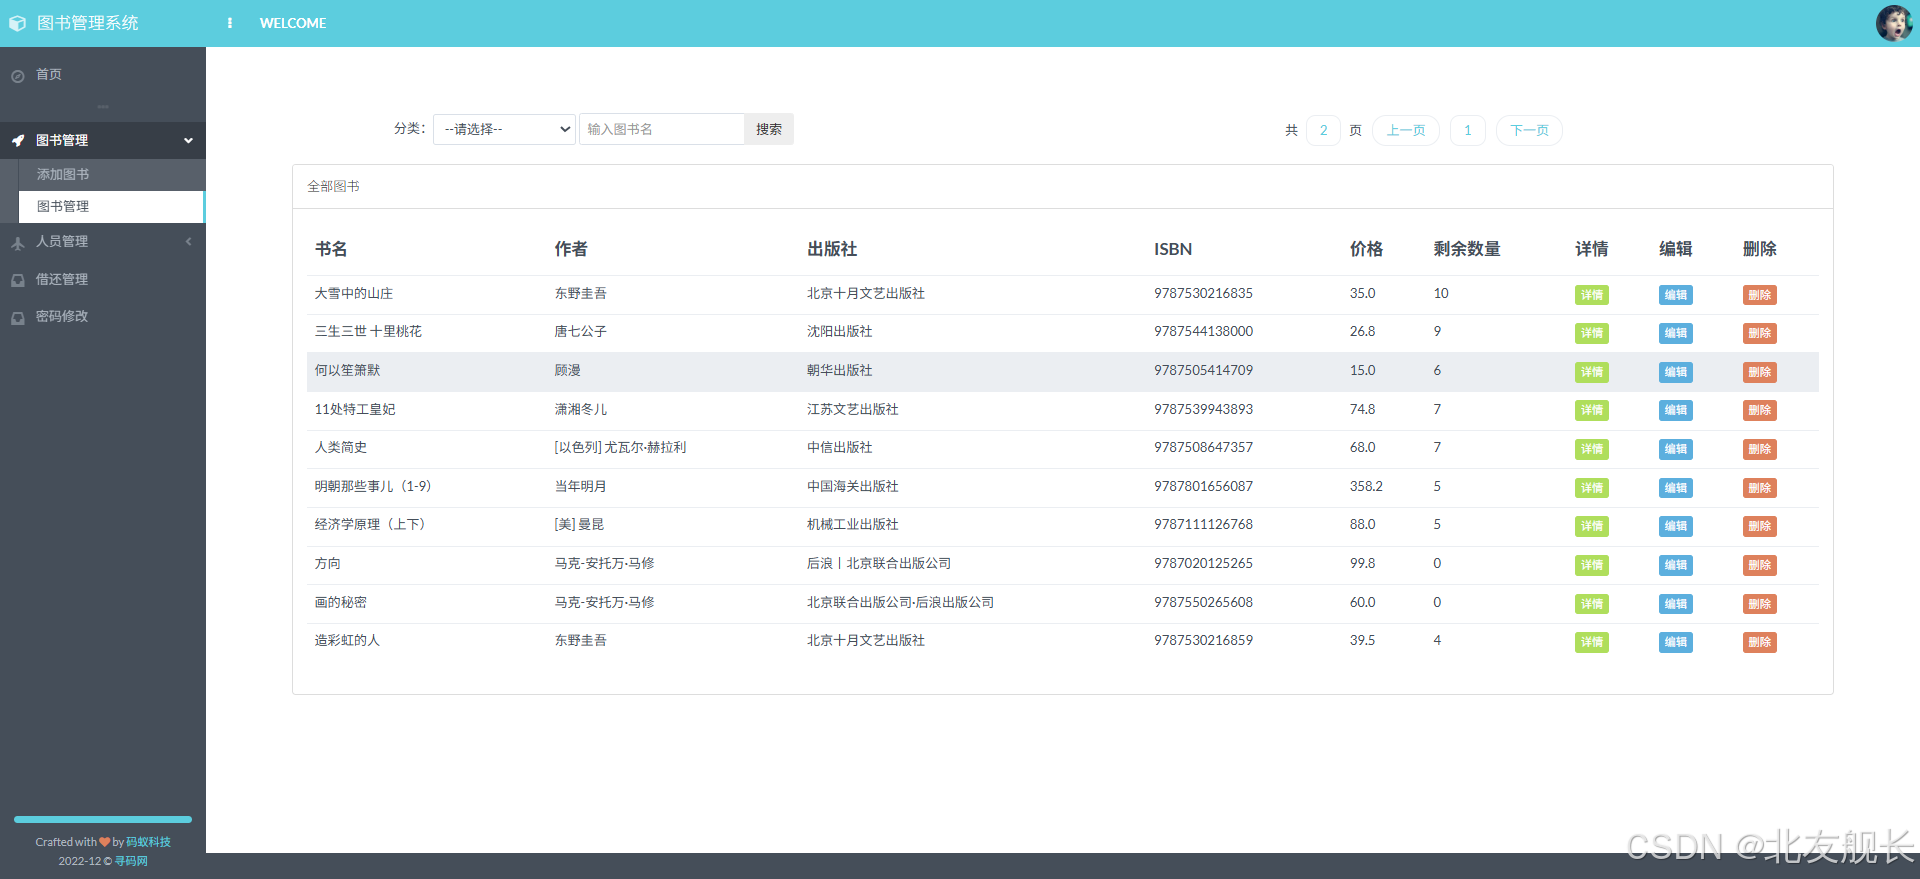The width and height of the screenshot is (1920, 879).
Task: Click the 下一页 pagination button
Action: coord(1529,130)
